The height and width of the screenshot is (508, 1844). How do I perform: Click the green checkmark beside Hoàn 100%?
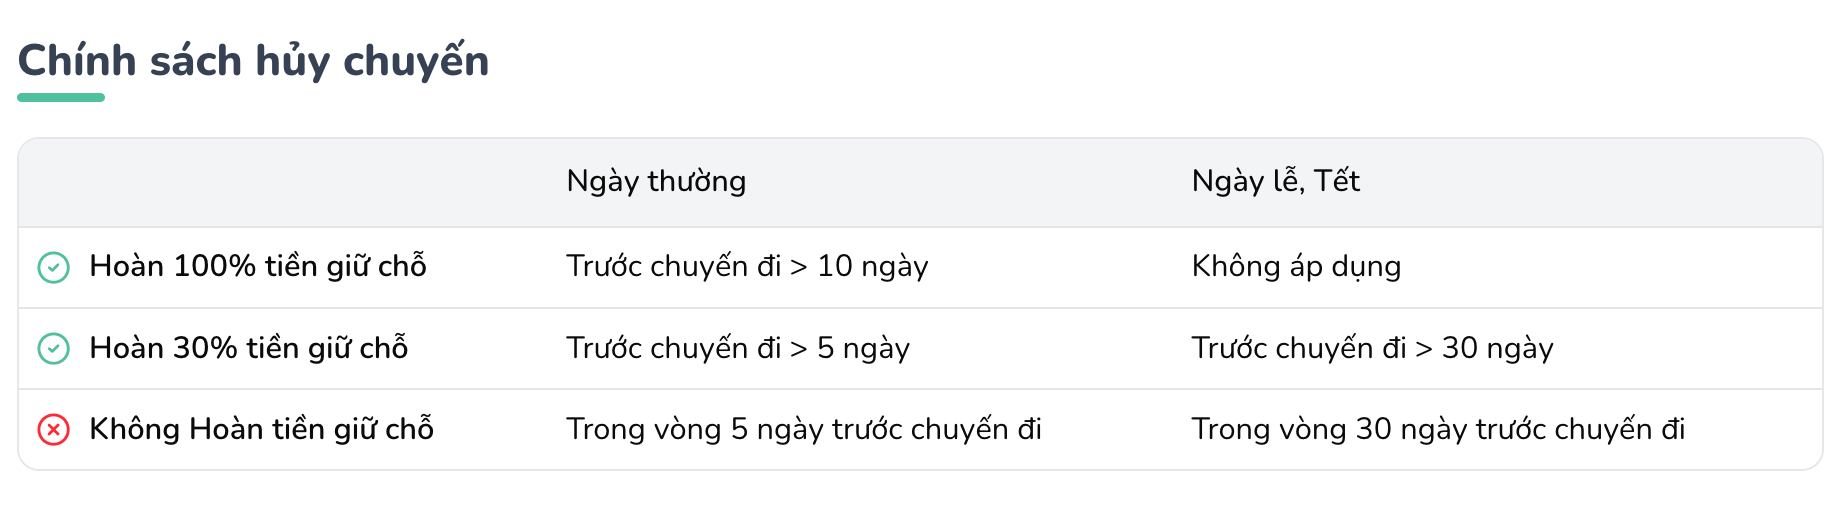pyautogui.click(x=53, y=267)
